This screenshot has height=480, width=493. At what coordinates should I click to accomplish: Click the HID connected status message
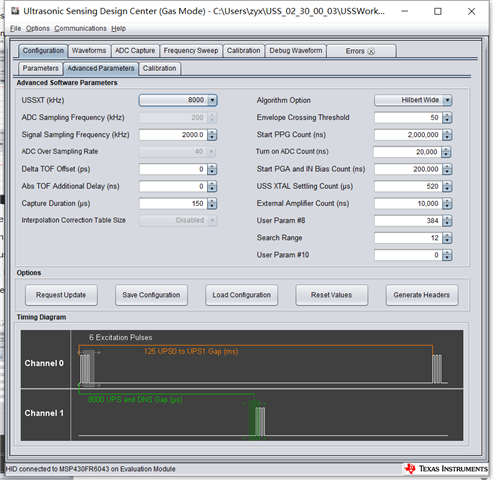click(90, 469)
